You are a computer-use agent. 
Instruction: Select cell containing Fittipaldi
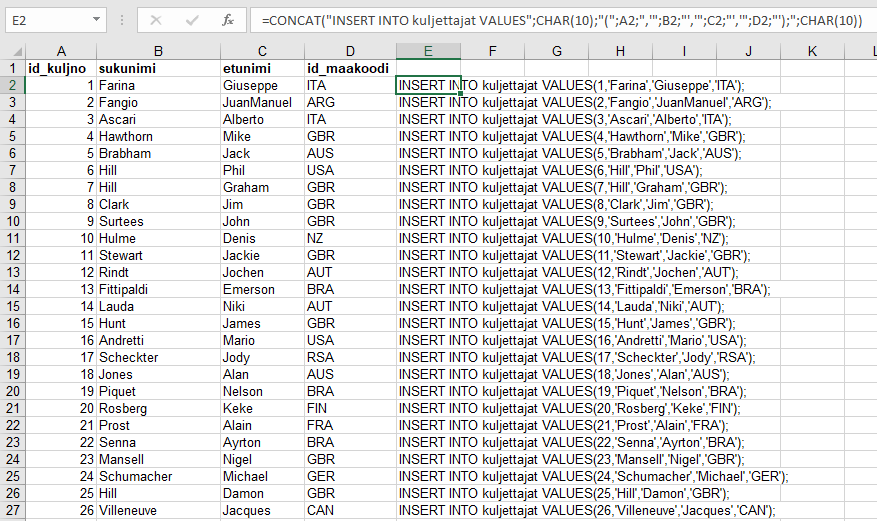tap(158, 290)
